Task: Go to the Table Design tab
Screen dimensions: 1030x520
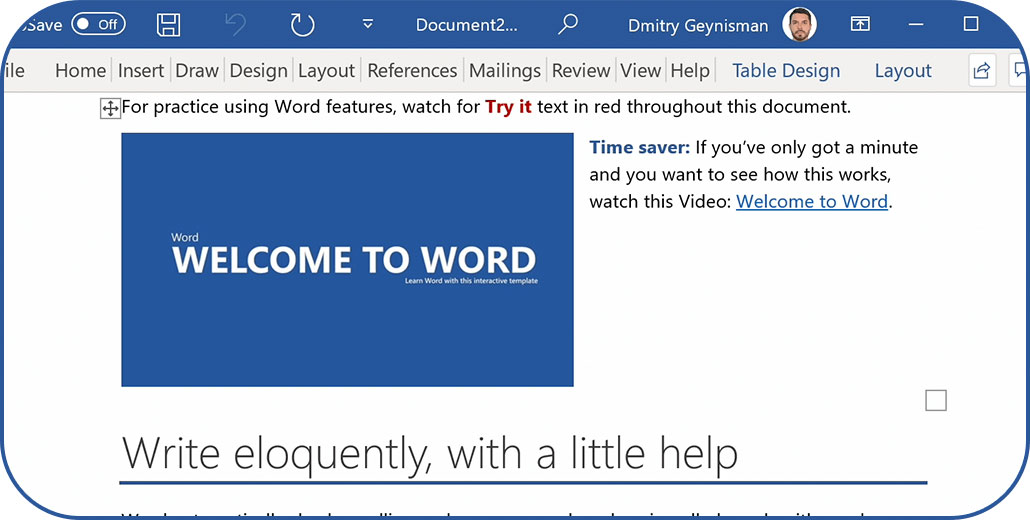Action: click(786, 71)
